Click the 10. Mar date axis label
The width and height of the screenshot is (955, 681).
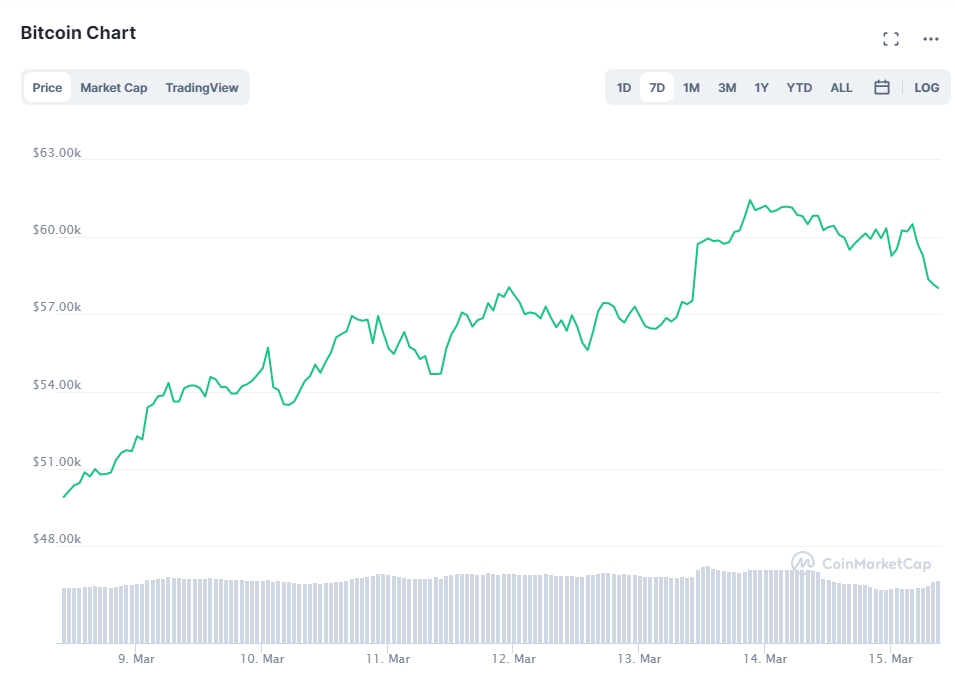[x=263, y=658]
